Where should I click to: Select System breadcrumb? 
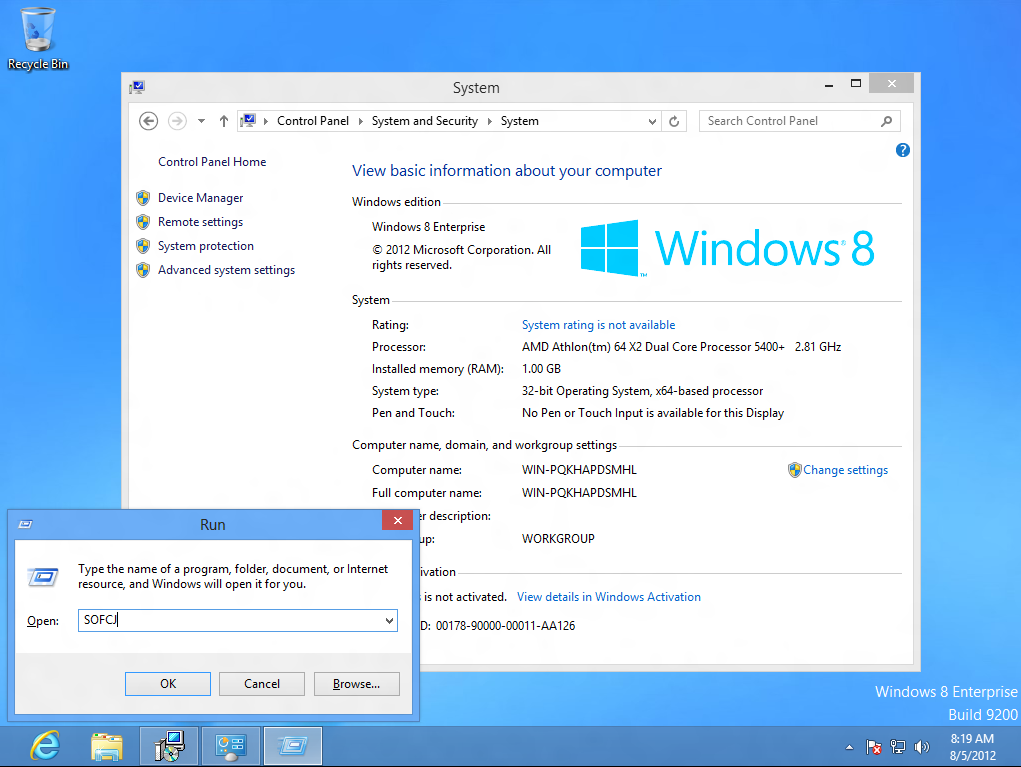(520, 121)
